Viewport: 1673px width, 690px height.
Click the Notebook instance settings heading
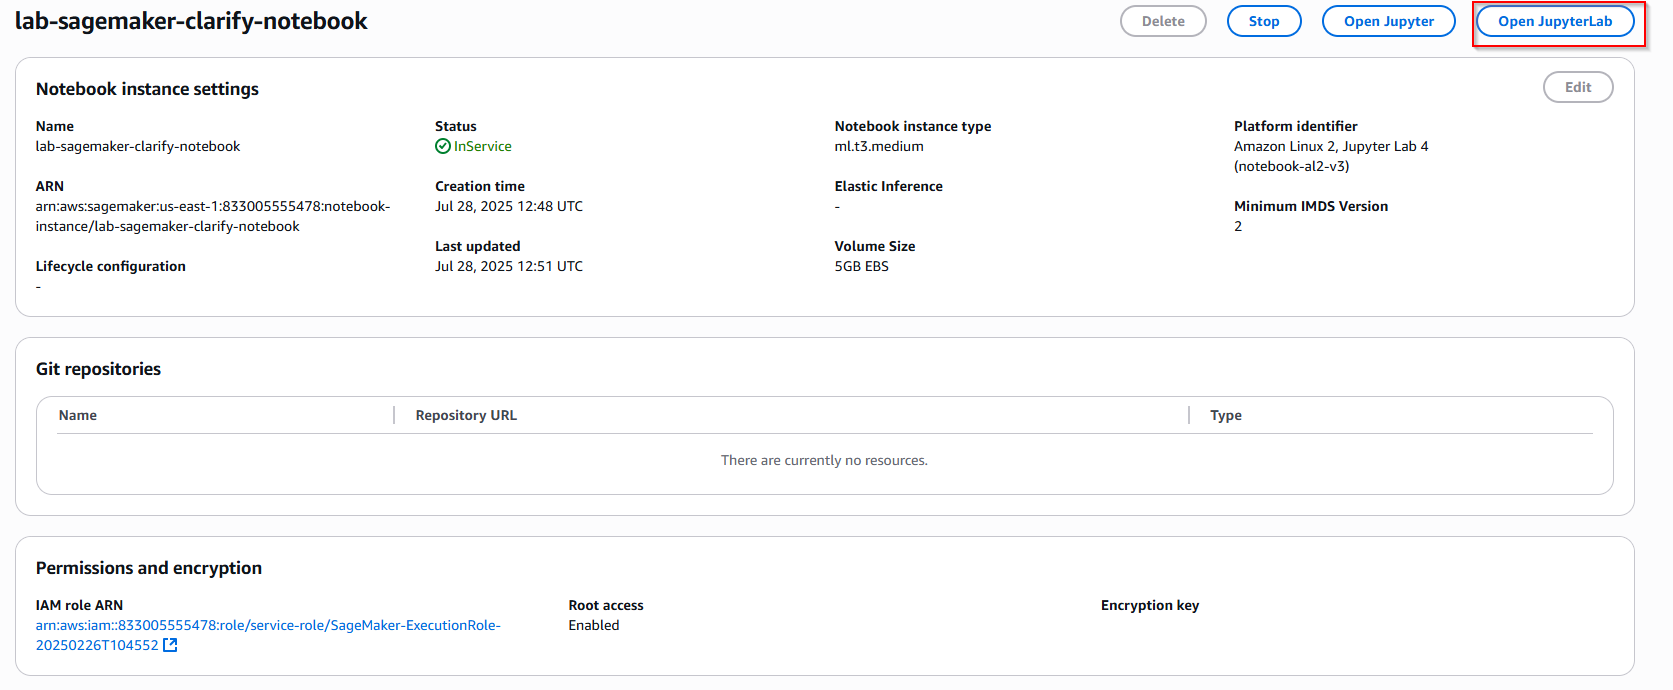point(147,89)
